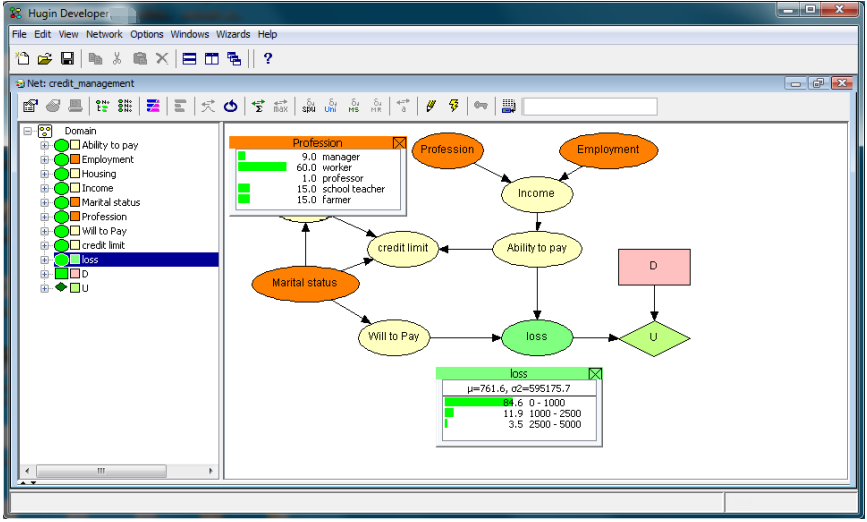867x522 pixels.
Task: Click the table grid icon beside search box
Action: [x=509, y=105]
